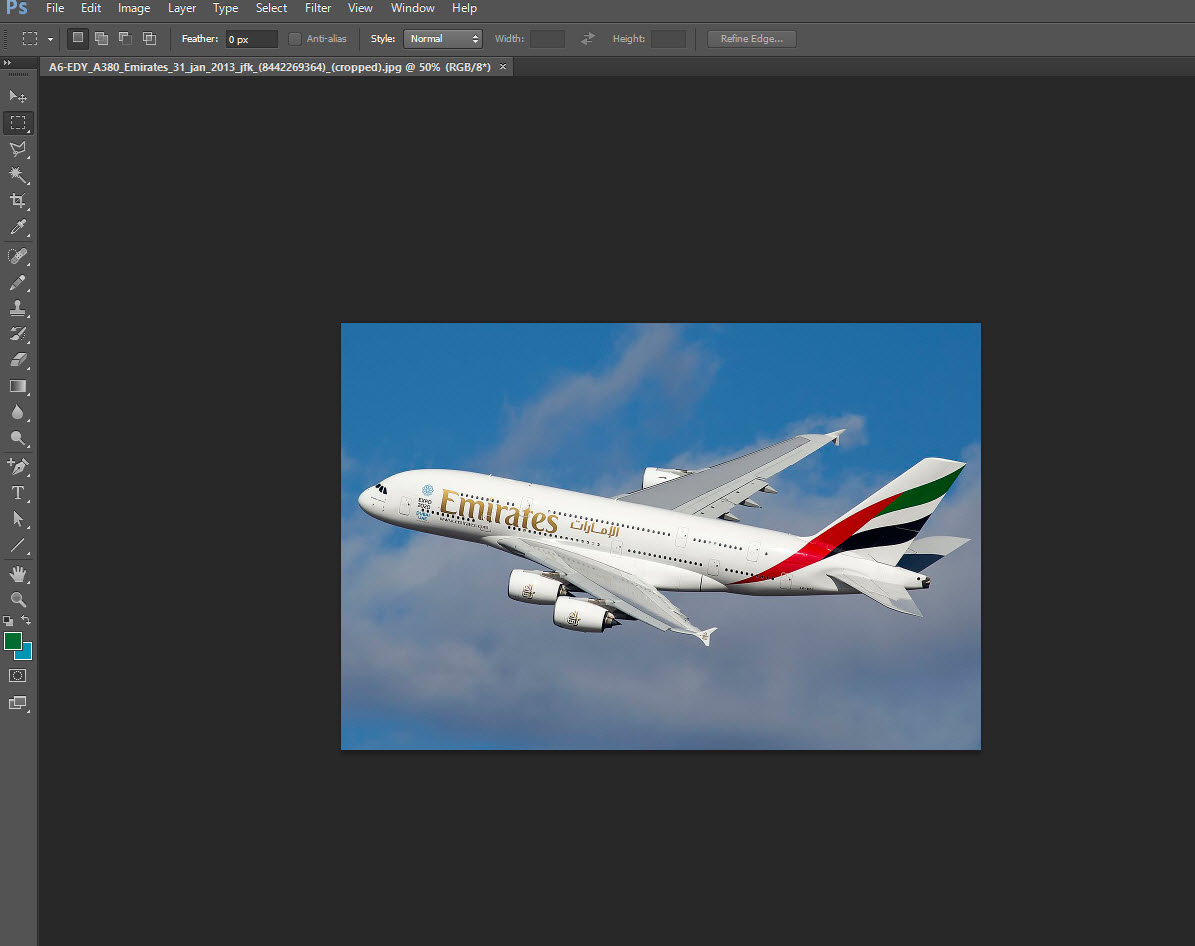1195x946 pixels.
Task: Click the Width input field
Action: (x=547, y=39)
